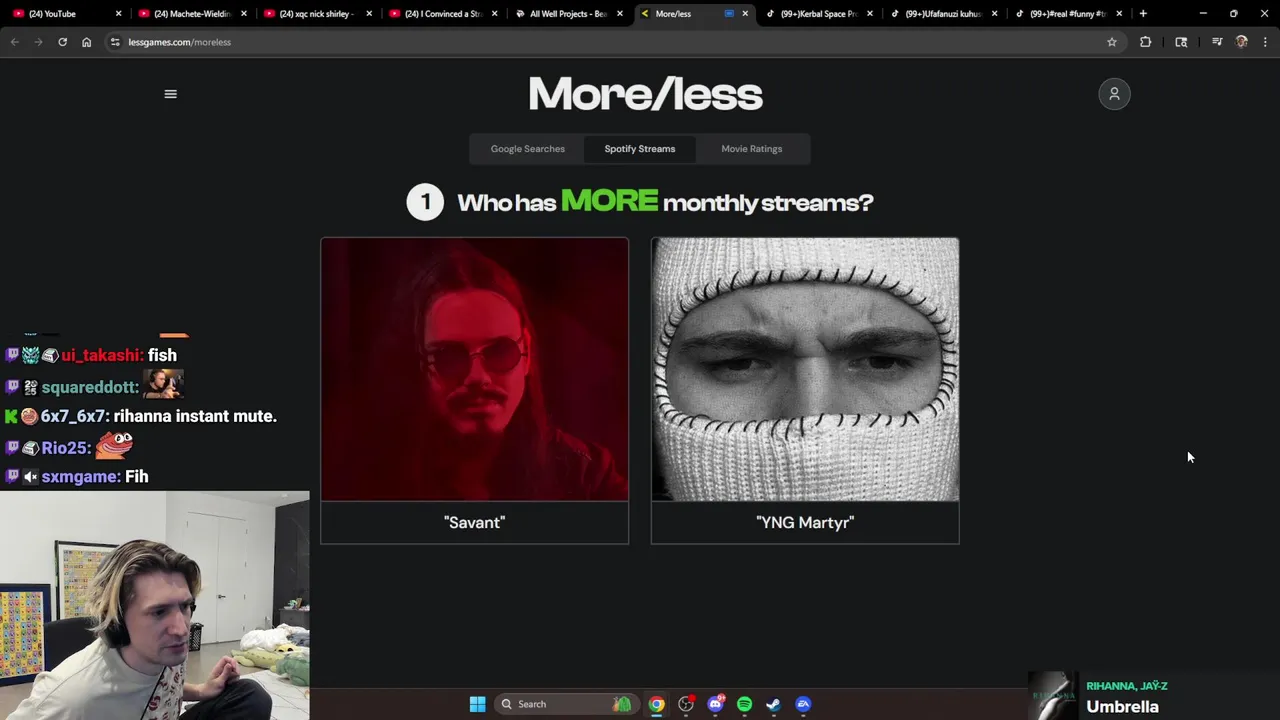Open the hamburger menu on More/less page
The image size is (1280, 720).
170,94
